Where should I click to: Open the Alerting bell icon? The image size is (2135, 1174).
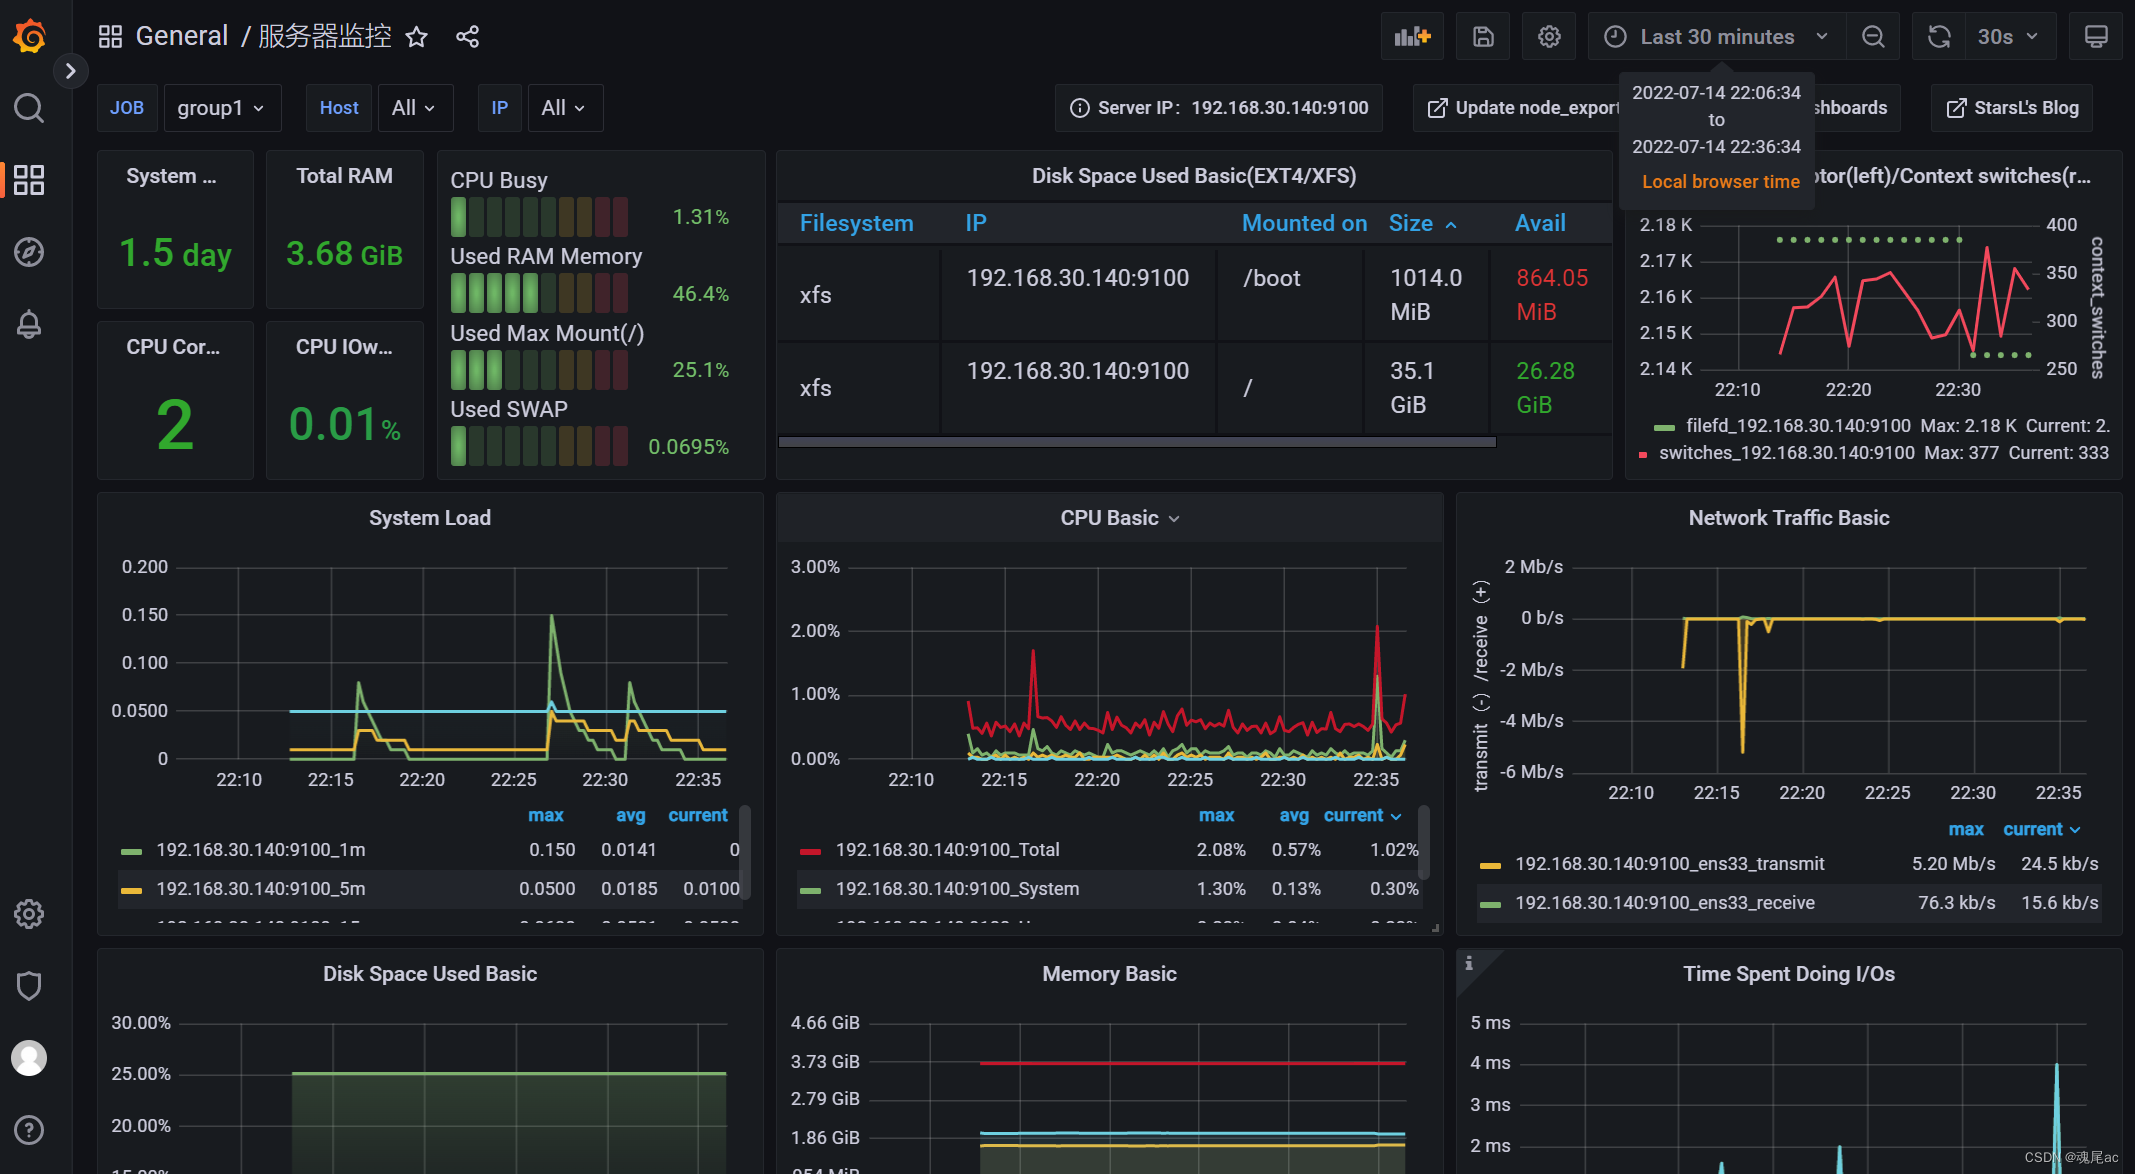point(29,324)
